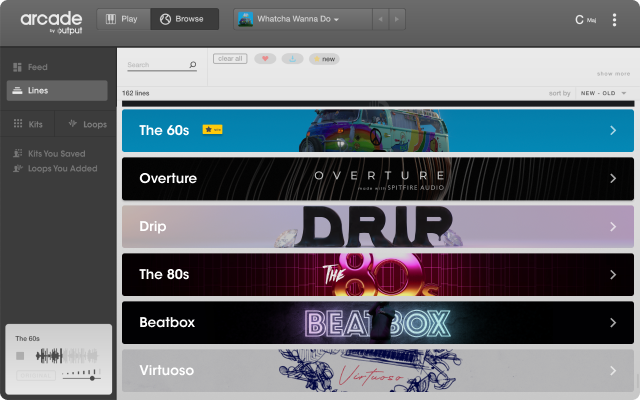Image resolution: width=640 pixels, height=400 pixels.
Task: Open the Loops tab
Action: coord(86,124)
